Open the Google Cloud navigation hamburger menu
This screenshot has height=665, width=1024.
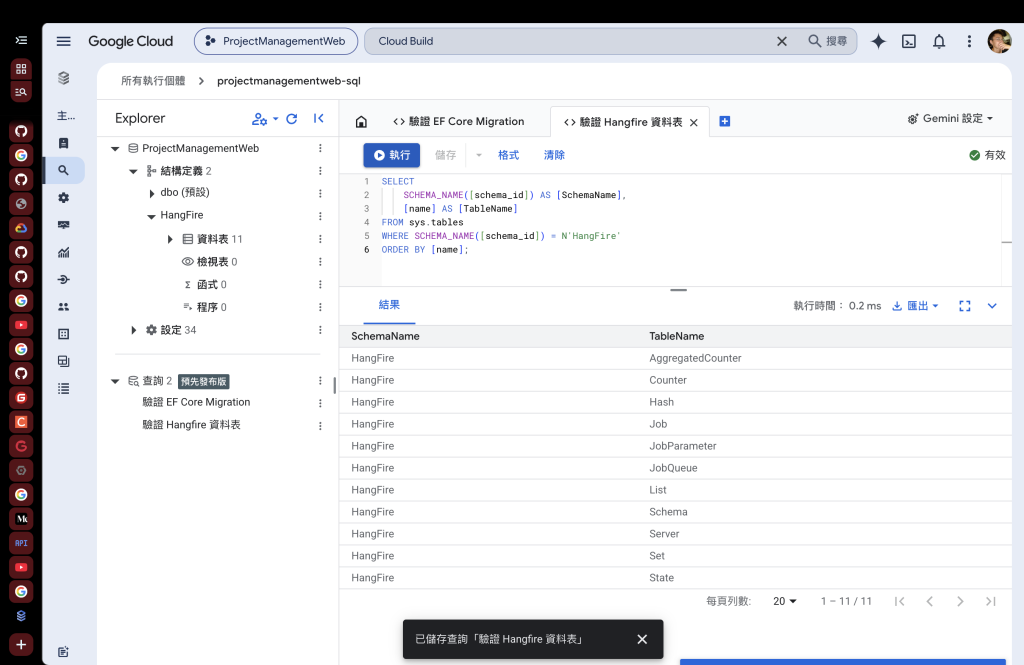63,41
